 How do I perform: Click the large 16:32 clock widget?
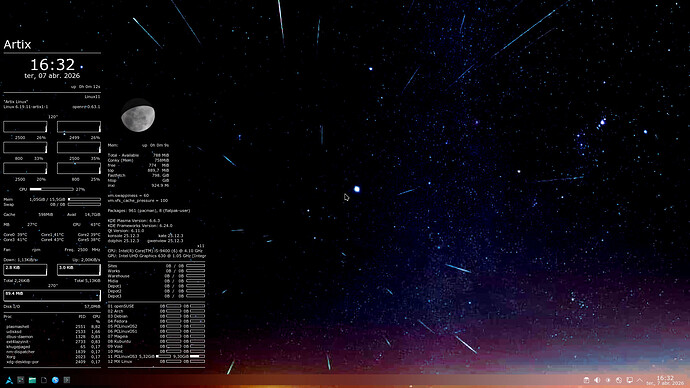click(x=52, y=65)
